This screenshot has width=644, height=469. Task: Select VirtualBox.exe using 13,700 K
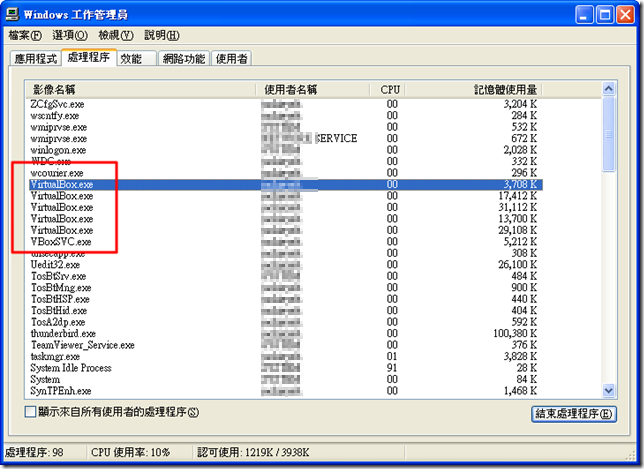(x=284, y=219)
